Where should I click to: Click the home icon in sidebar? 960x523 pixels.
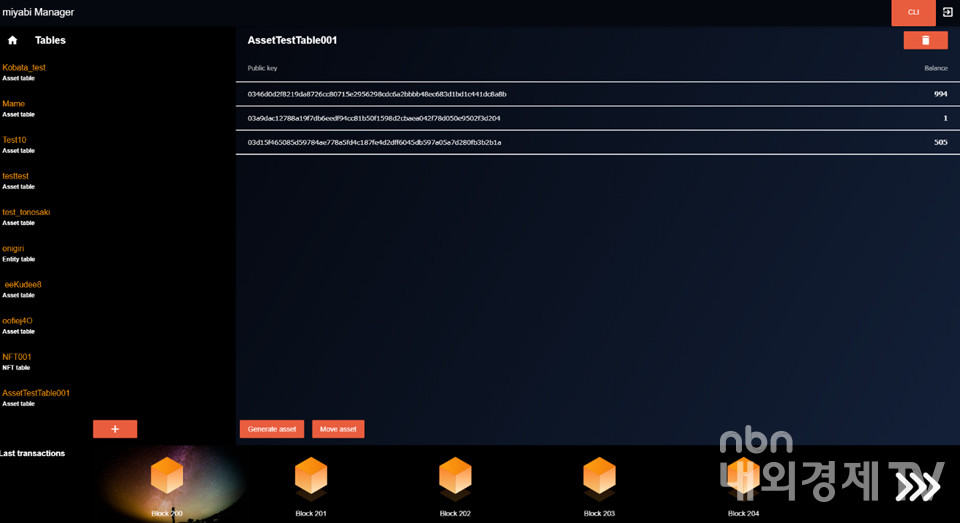click(x=13, y=41)
